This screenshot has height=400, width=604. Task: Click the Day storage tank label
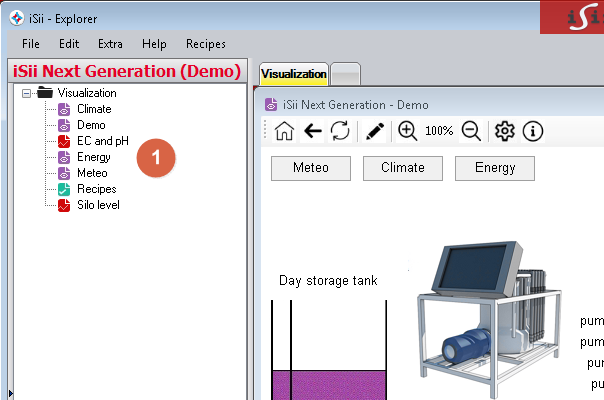tap(328, 281)
